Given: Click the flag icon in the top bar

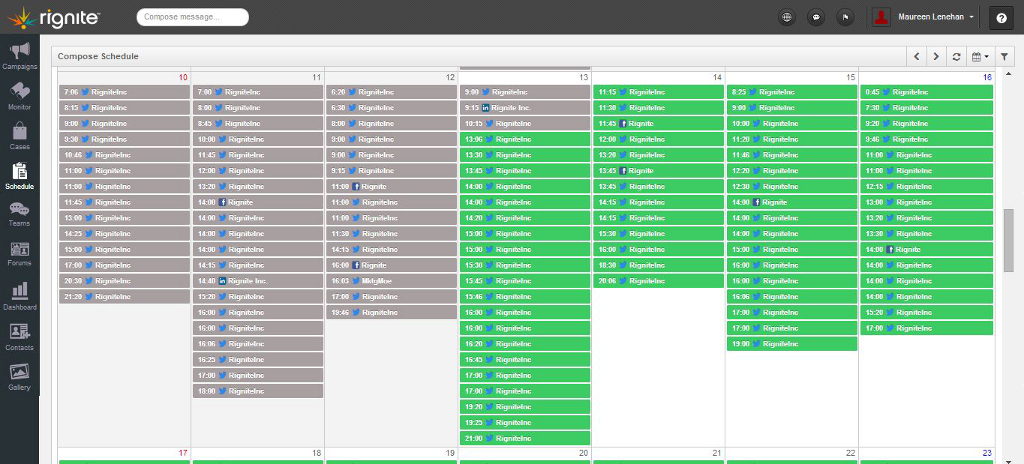Looking at the screenshot, I should point(845,18).
